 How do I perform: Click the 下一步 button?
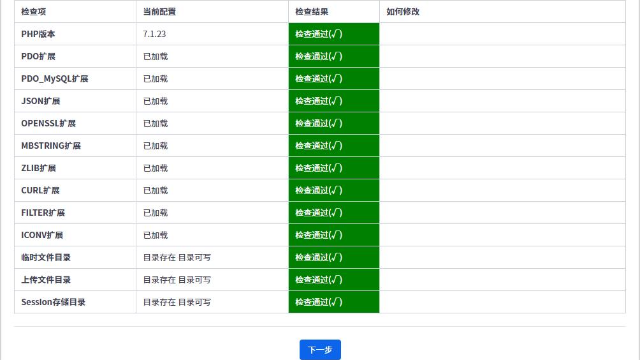320,350
